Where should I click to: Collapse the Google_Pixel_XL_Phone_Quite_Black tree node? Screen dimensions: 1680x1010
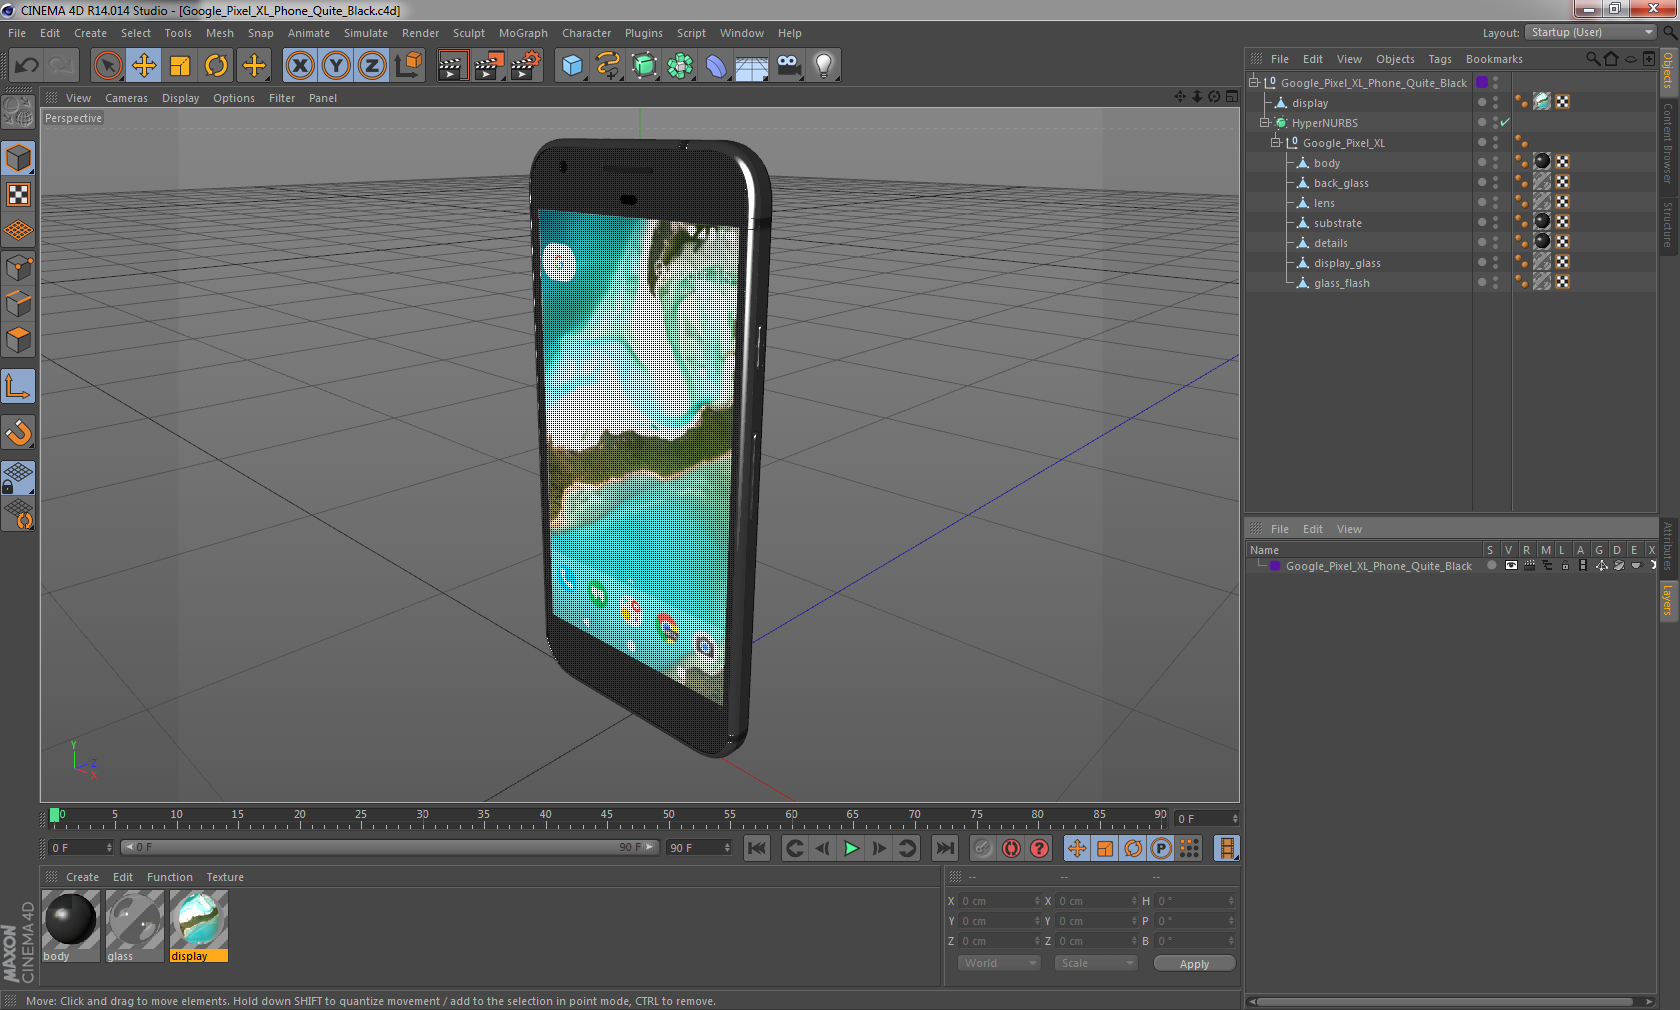tap(1254, 82)
